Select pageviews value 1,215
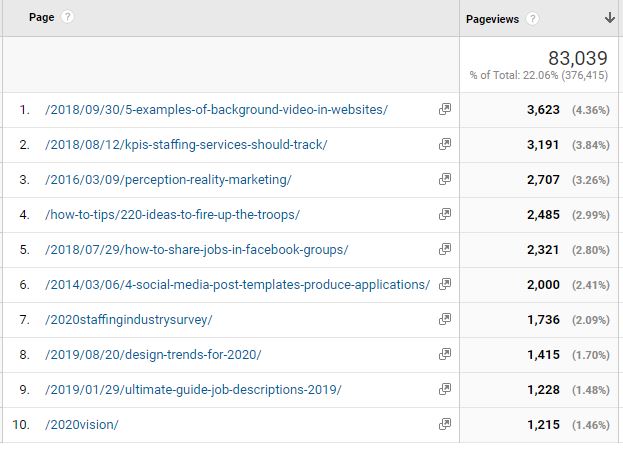This screenshot has height=449, width=623. point(543,424)
